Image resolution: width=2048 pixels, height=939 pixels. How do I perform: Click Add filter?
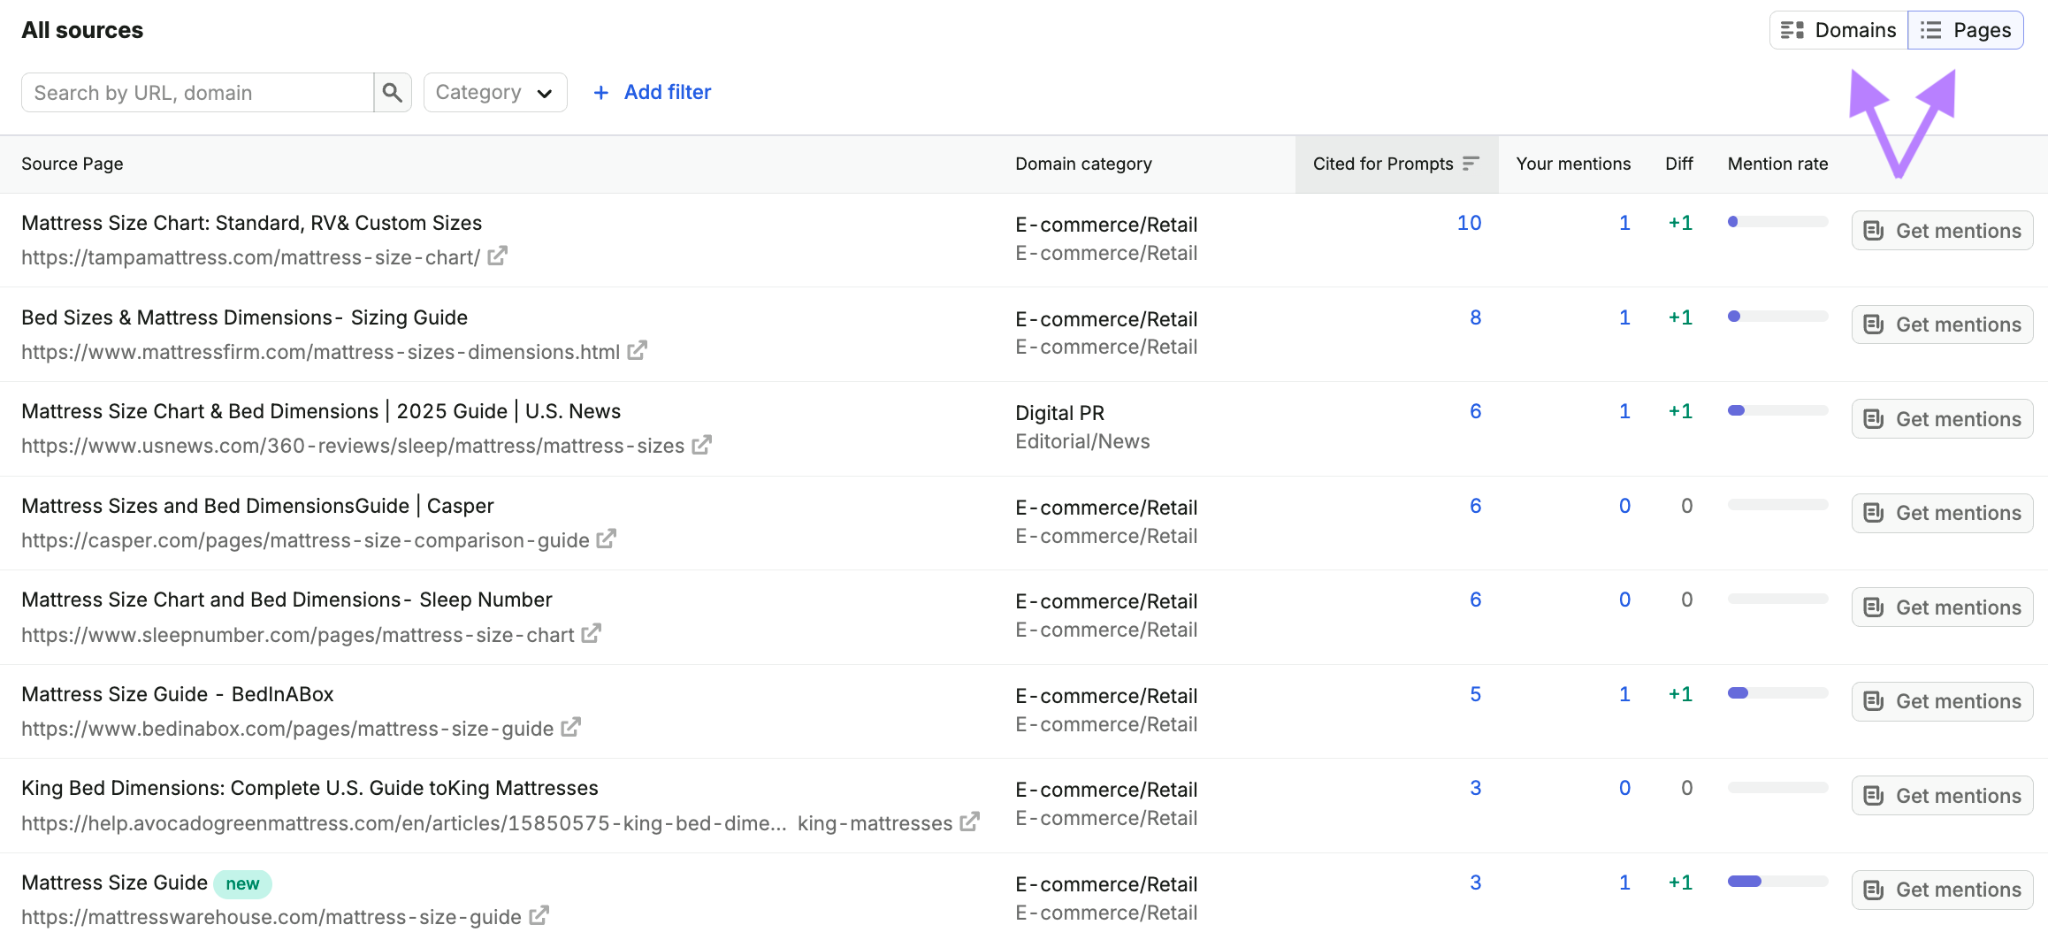pos(652,92)
